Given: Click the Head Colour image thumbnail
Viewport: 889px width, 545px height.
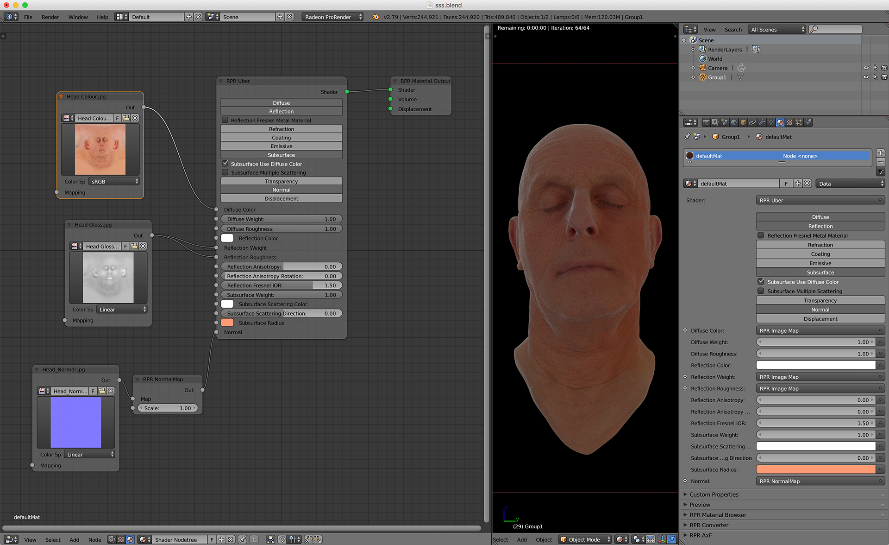Looking at the screenshot, I should [x=100, y=149].
